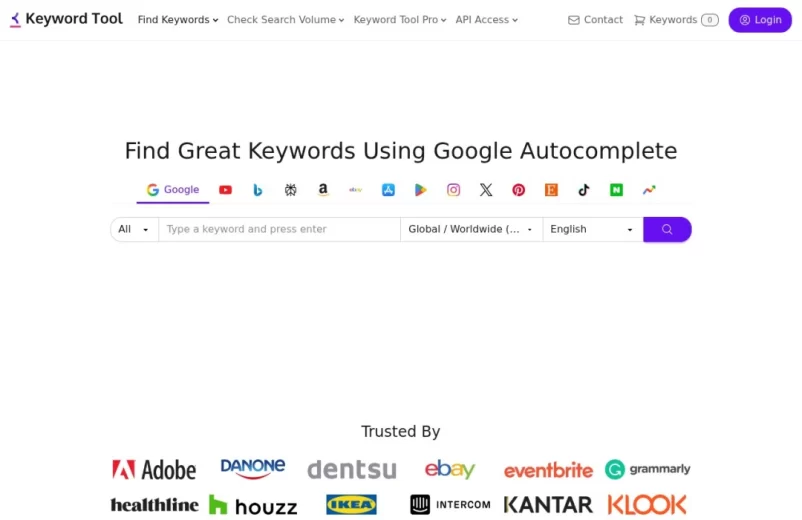Expand the Find Keywords menu
This screenshot has width=802, height=520.
coord(178,20)
